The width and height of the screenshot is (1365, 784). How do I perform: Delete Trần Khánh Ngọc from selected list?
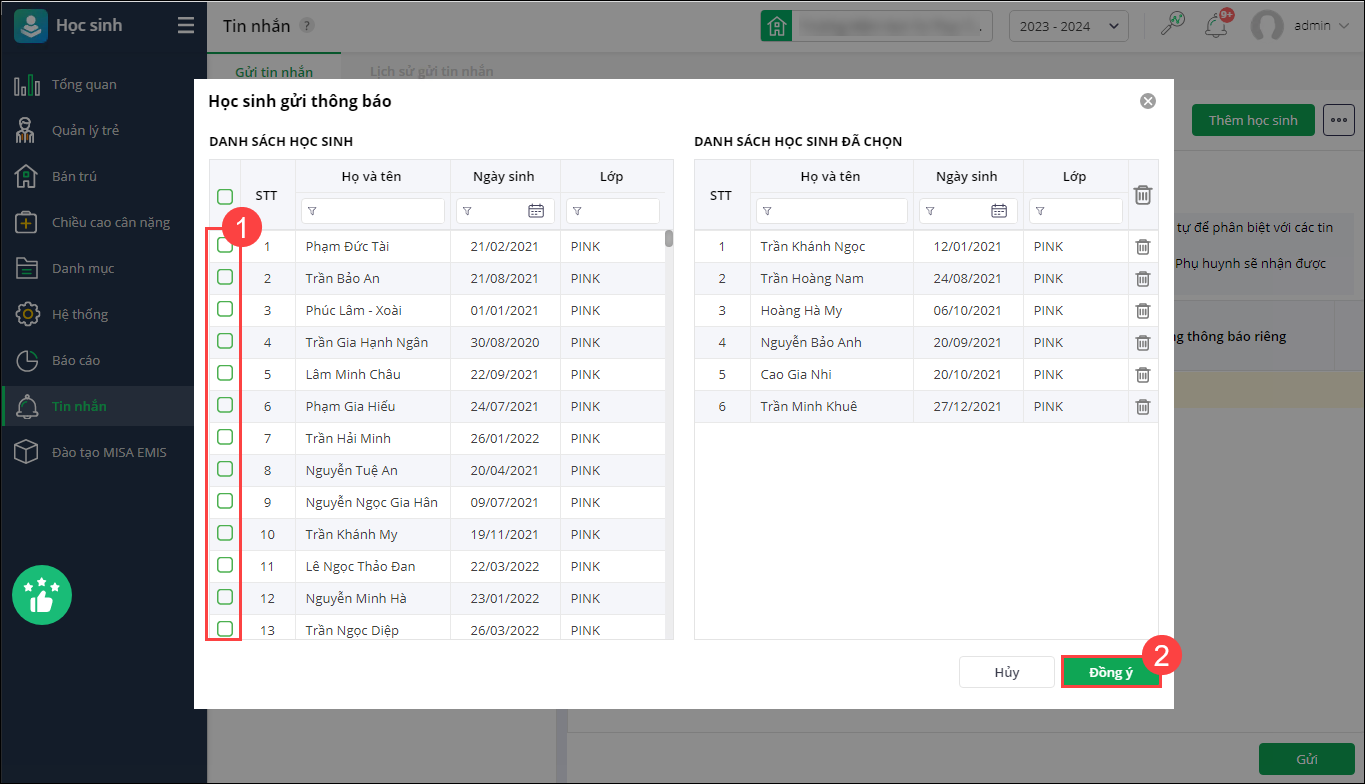pyautogui.click(x=1143, y=247)
